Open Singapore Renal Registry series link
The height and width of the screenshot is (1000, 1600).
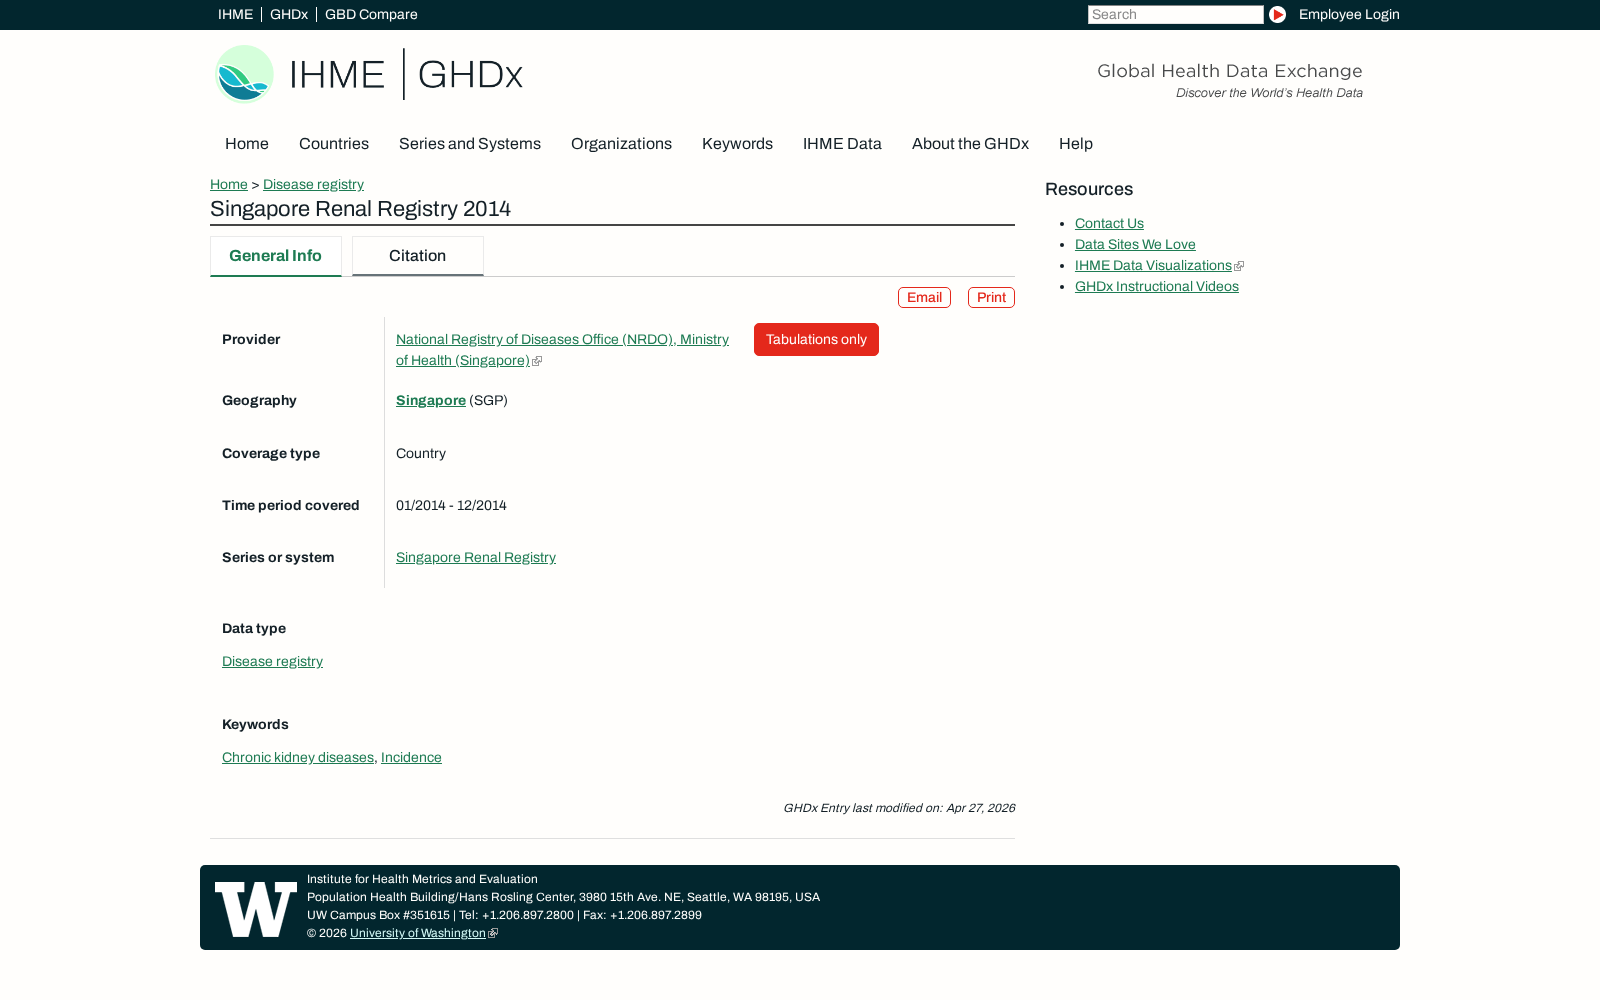tap(476, 558)
